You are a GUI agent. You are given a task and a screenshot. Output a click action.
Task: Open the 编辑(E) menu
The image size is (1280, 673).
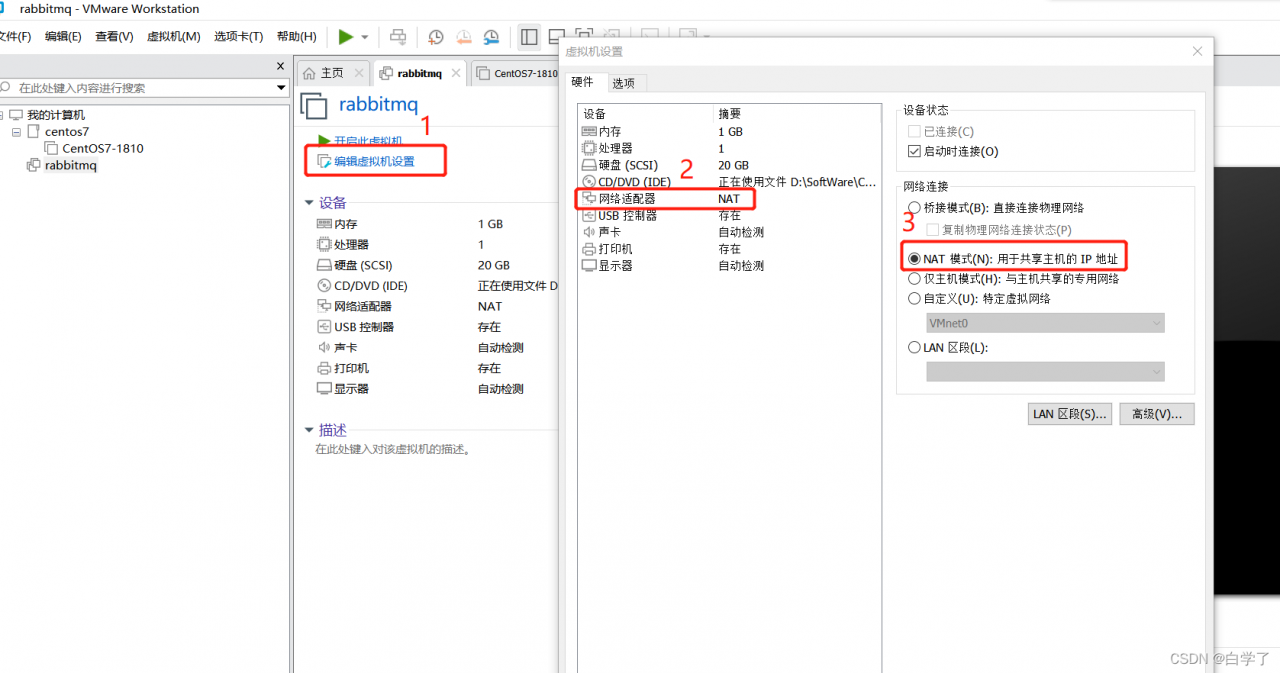[63, 37]
